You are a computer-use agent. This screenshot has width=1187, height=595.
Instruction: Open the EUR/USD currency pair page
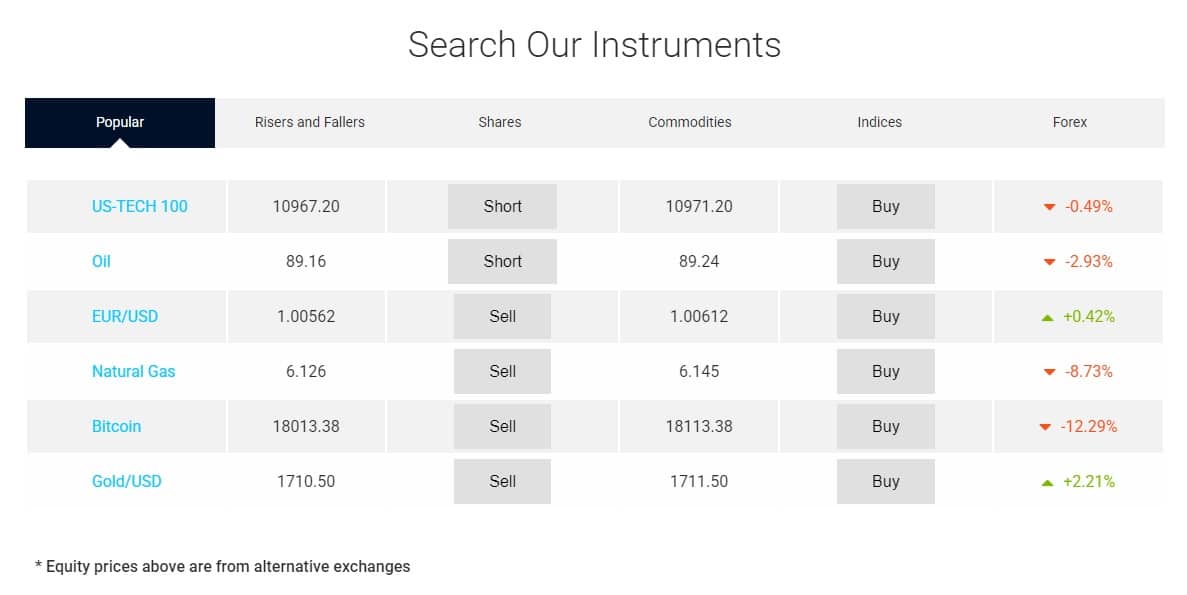coord(125,316)
